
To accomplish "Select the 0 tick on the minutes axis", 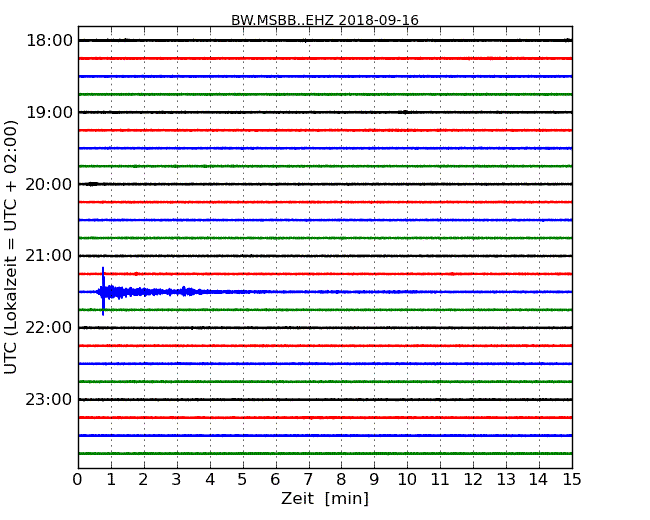I will (x=78, y=480).
